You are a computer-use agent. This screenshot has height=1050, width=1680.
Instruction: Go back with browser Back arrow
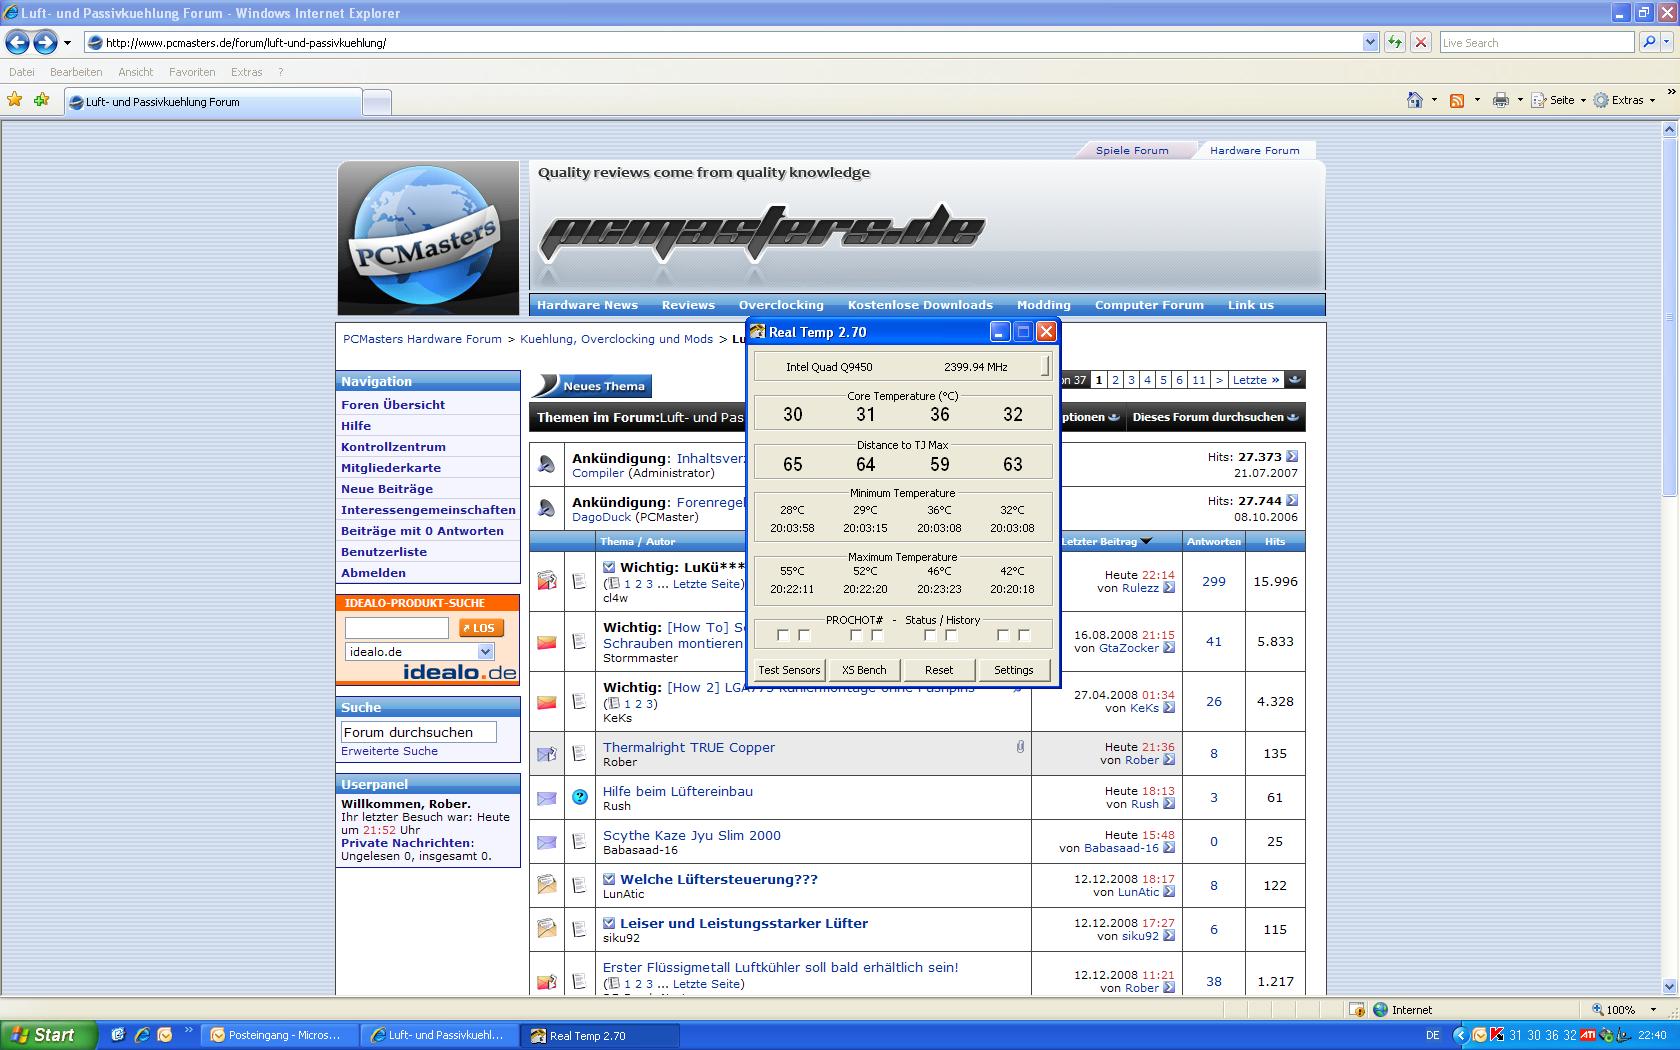pyautogui.click(x=17, y=42)
